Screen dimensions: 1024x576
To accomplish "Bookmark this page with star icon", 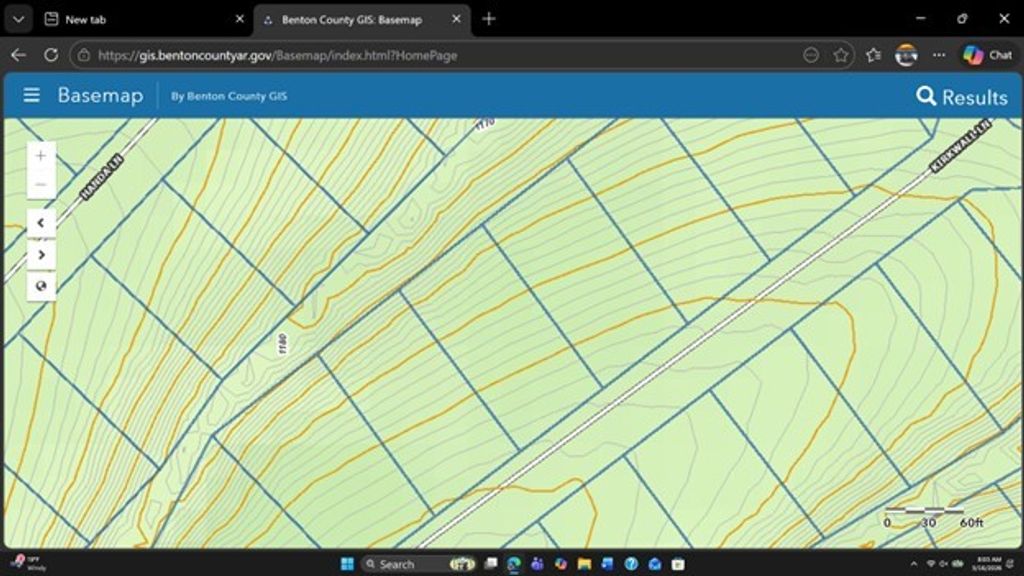I will pyautogui.click(x=841, y=55).
